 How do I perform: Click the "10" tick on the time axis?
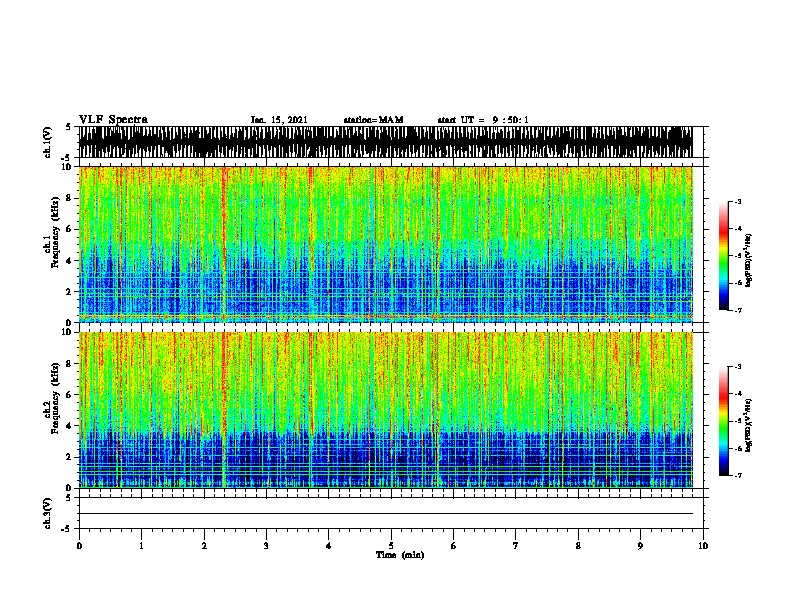click(x=703, y=546)
